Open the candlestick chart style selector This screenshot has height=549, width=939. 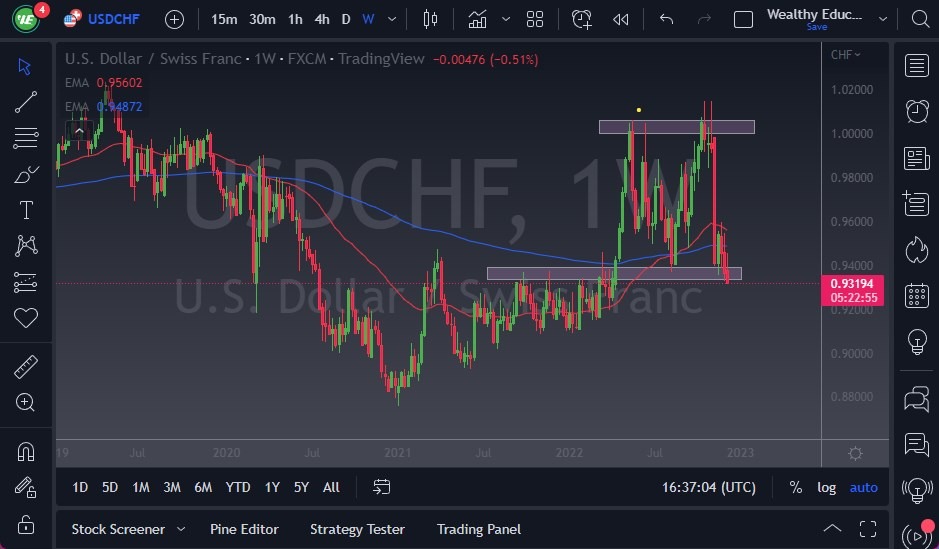430,19
